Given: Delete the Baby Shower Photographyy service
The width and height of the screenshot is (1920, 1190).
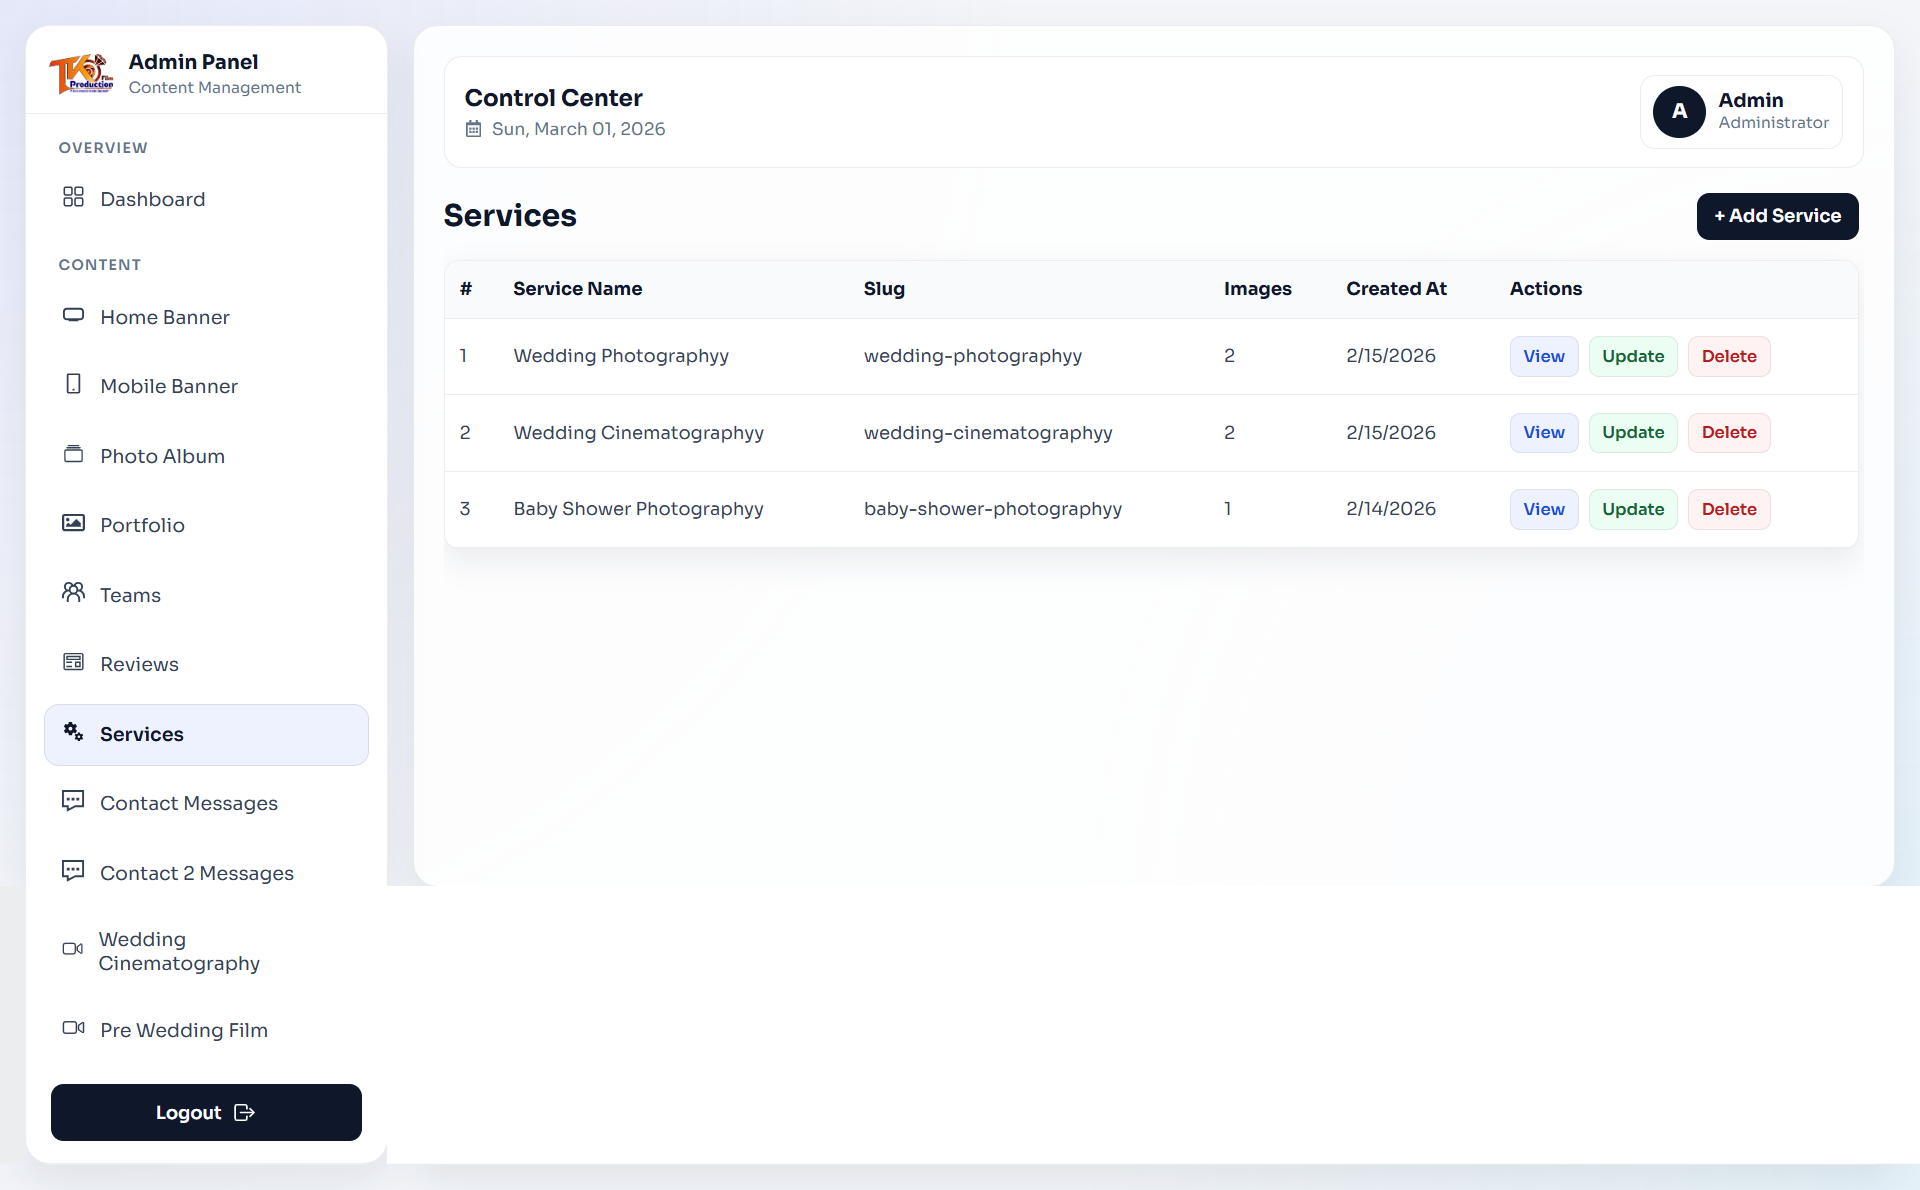Looking at the screenshot, I should (x=1728, y=510).
